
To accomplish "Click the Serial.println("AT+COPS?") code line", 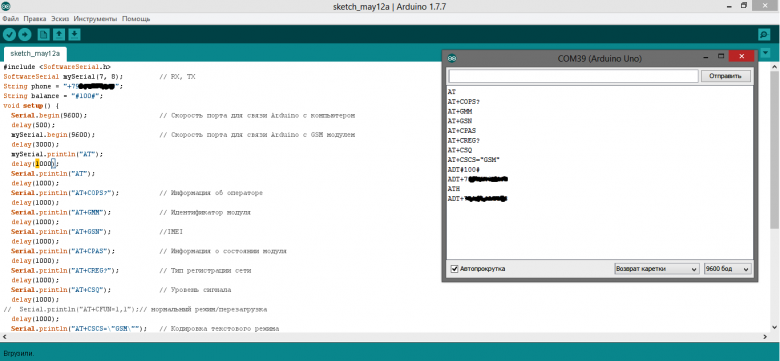I will coord(65,193).
